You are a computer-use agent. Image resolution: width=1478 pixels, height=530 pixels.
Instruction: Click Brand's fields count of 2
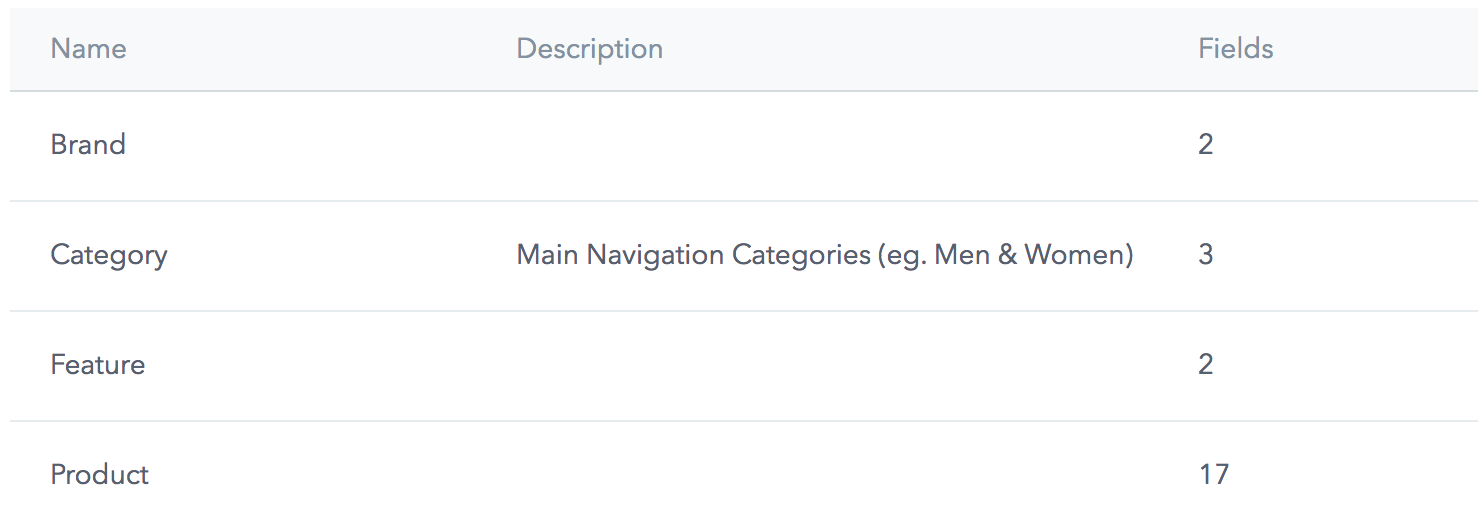tap(1205, 145)
